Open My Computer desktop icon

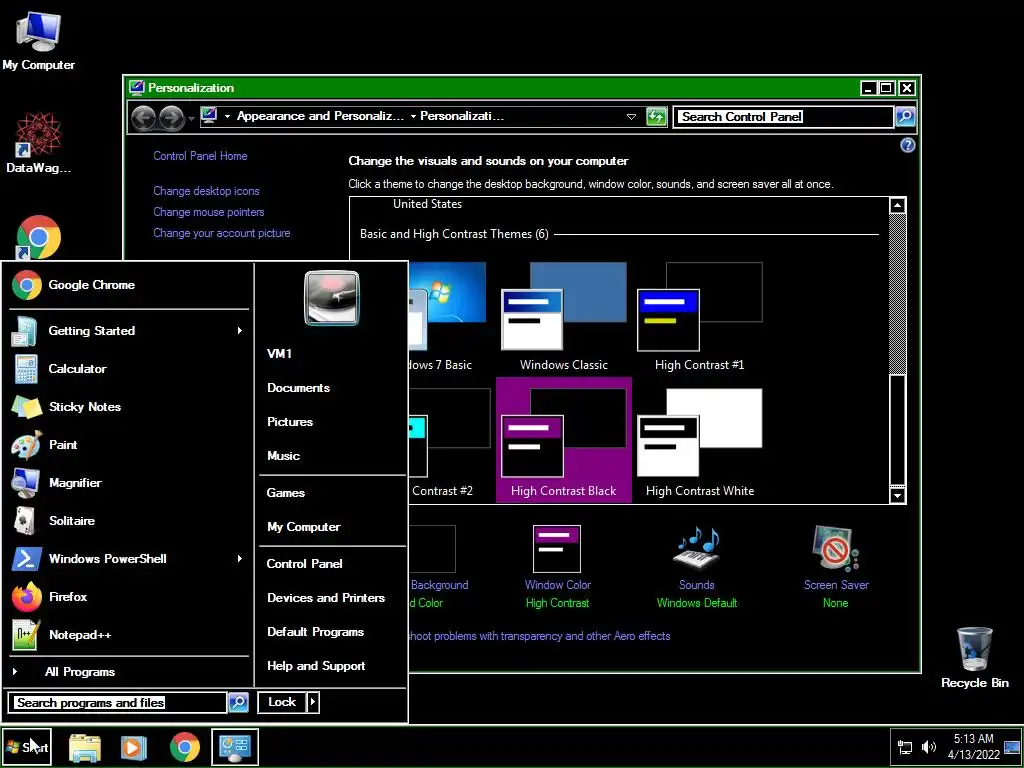point(39,41)
